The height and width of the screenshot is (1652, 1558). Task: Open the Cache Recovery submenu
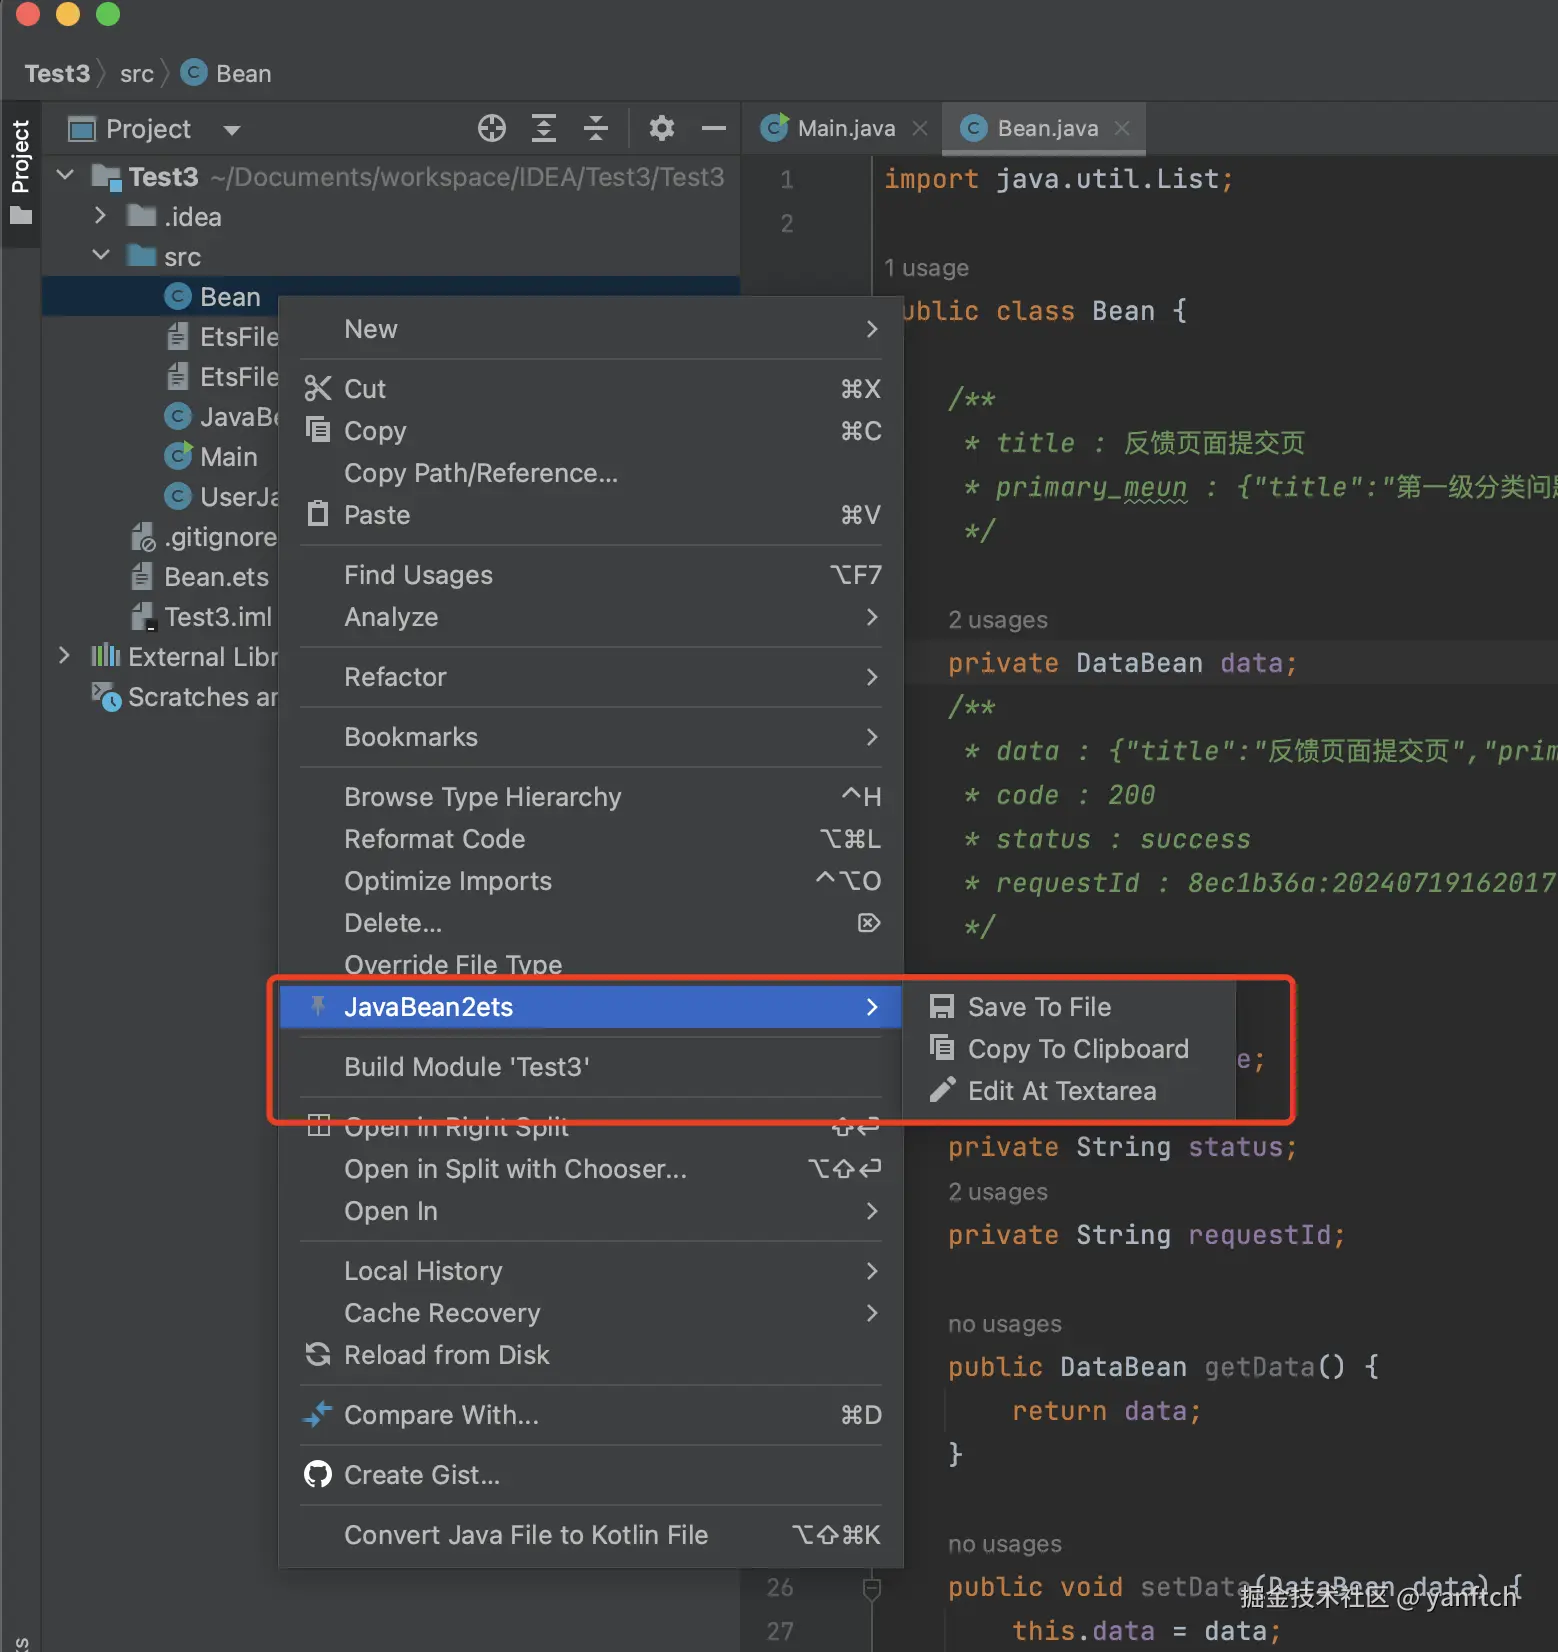[x=591, y=1313]
